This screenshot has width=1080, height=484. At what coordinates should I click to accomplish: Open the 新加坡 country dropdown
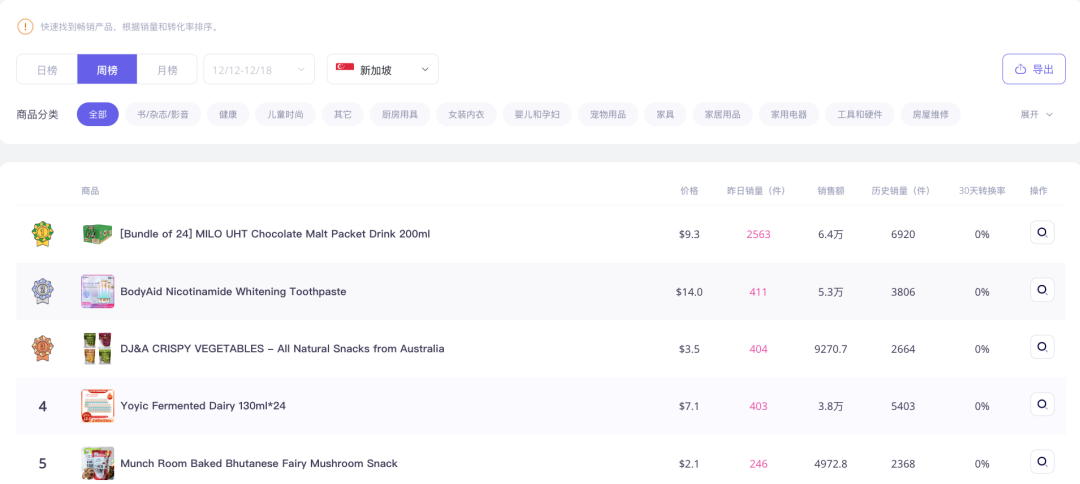click(383, 70)
